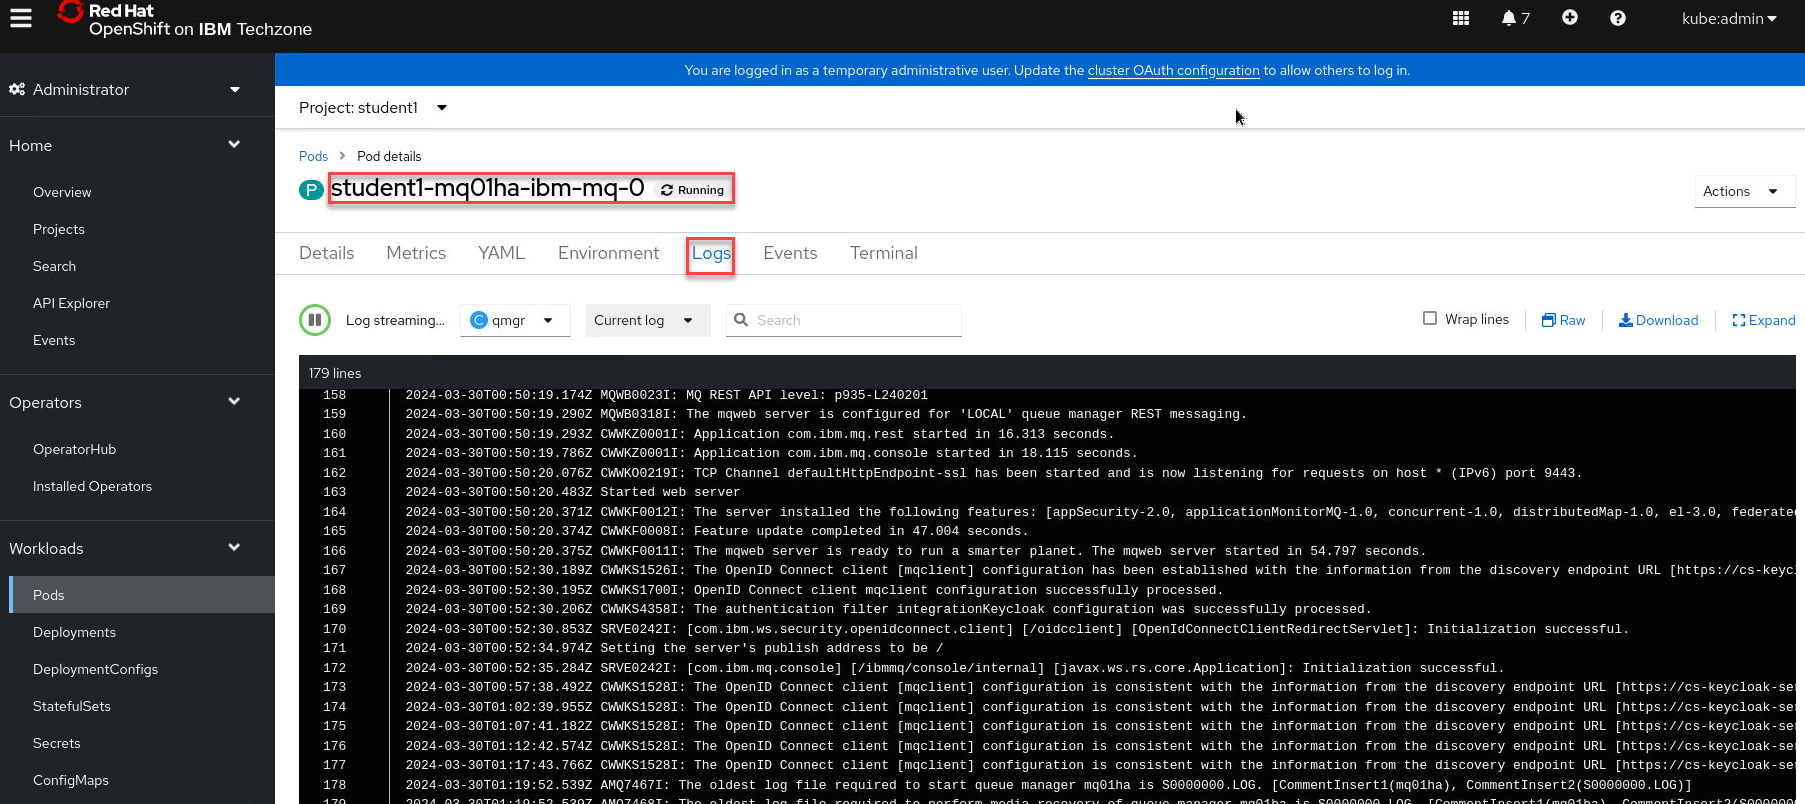Image resolution: width=1805 pixels, height=804 pixels.
Task: Click the plus import icon
Action: click(x=1569, y=18)
